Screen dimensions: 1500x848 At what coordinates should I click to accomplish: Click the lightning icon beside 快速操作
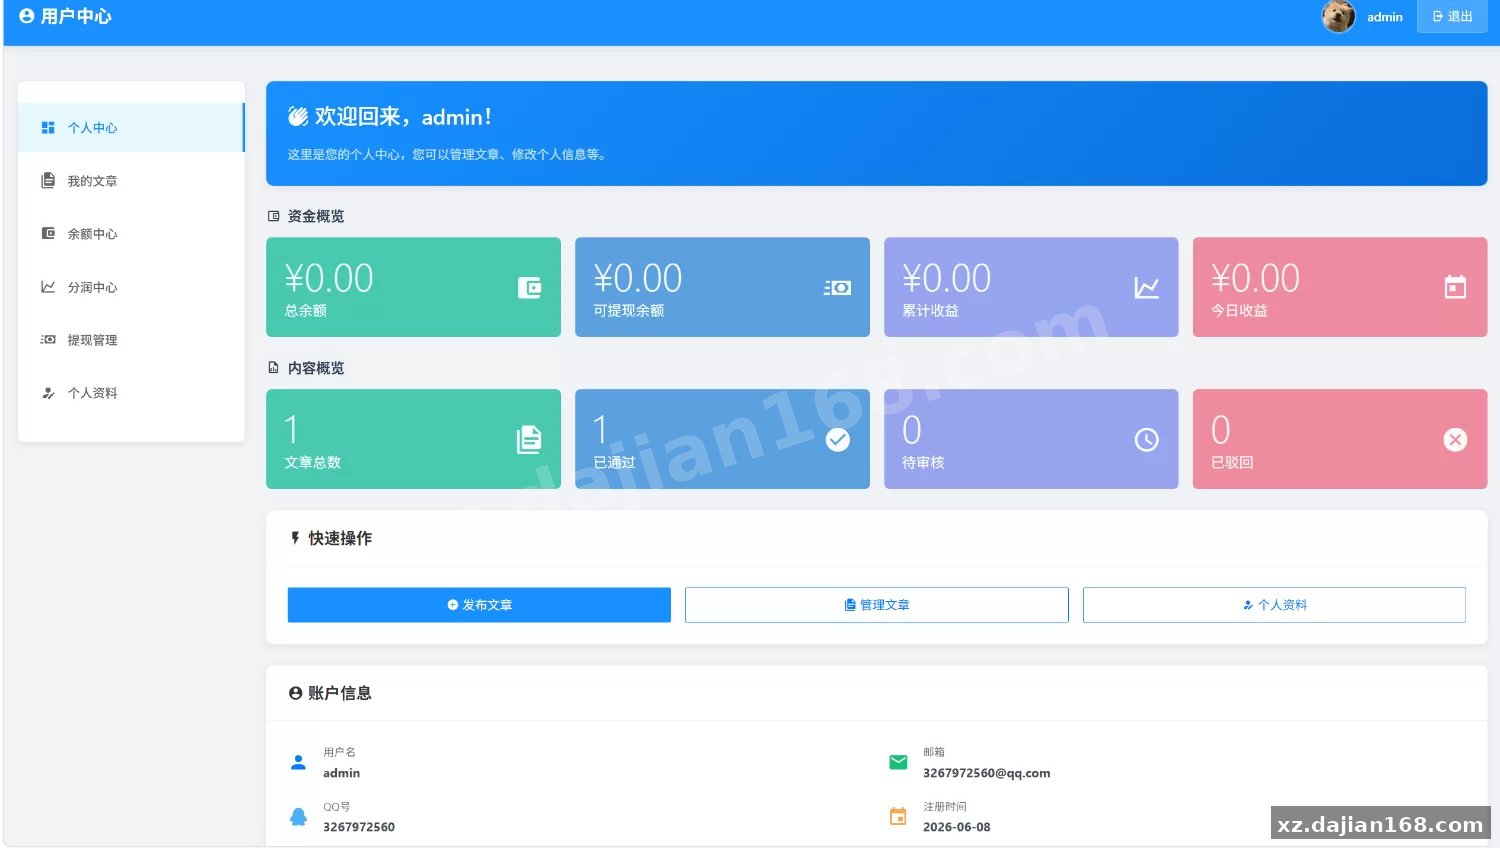(x=295, y=538)
